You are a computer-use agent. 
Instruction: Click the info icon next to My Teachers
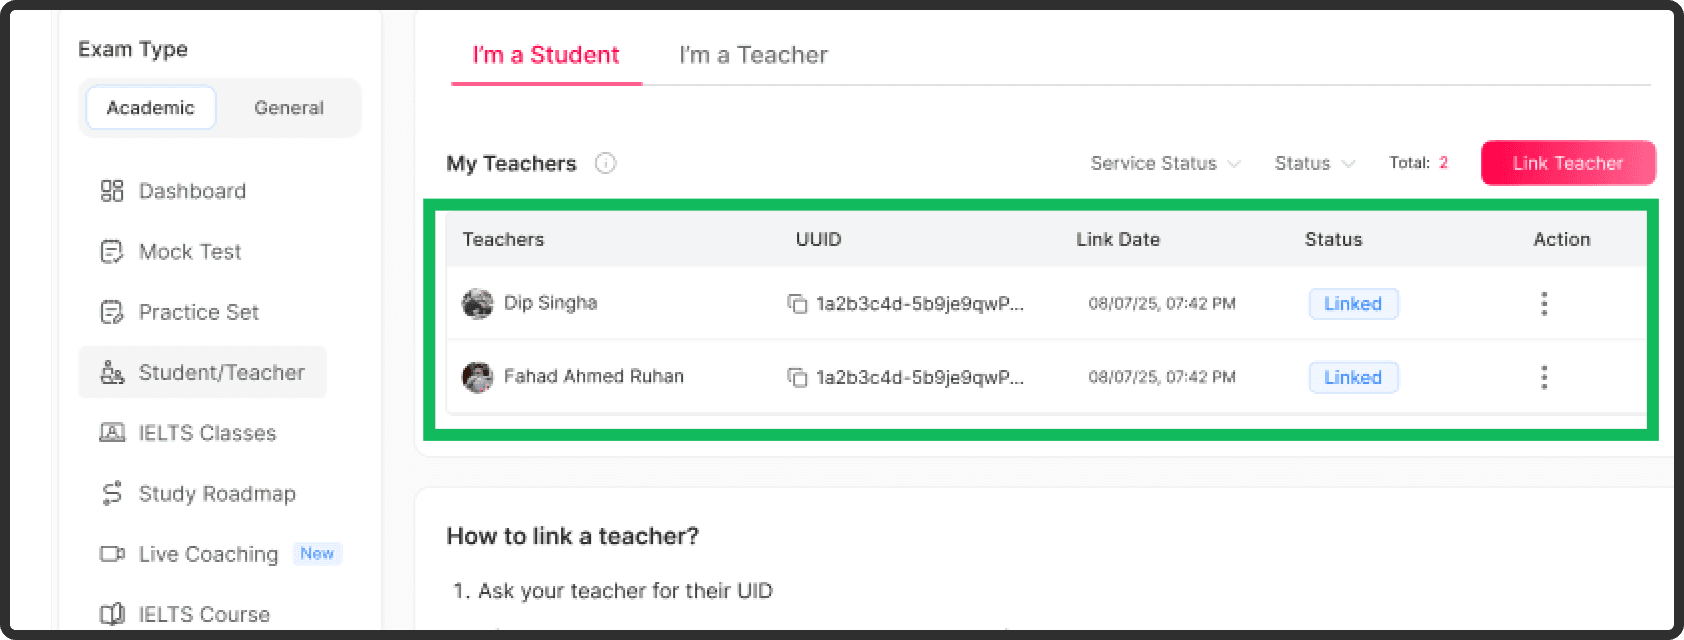(x=606, y=163)
